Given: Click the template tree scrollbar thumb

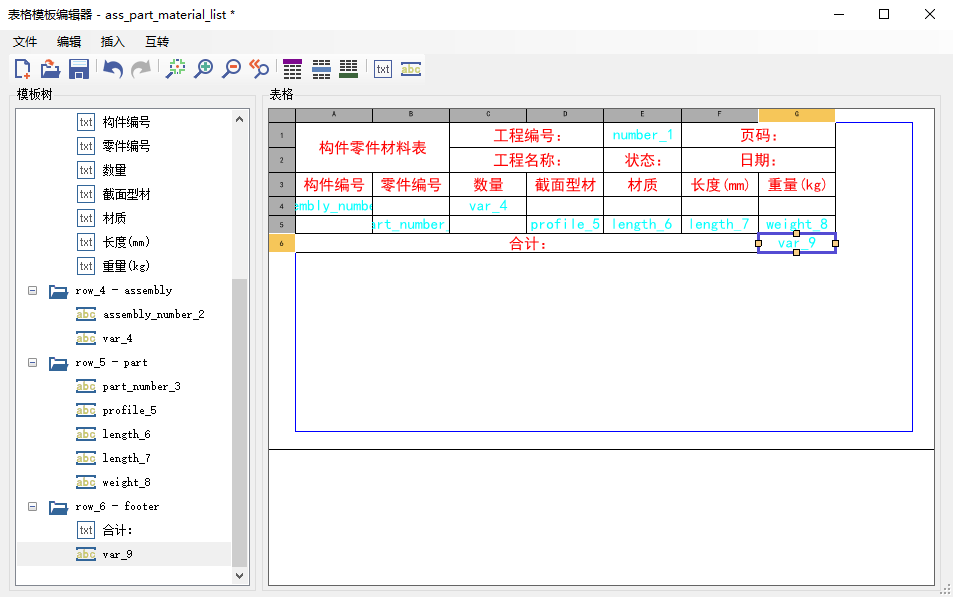Looking at the screenshot, I should point(239,423).
